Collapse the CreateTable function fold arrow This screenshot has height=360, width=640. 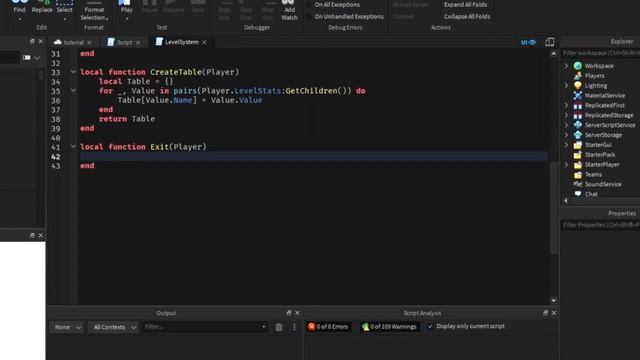pos(73,72)
